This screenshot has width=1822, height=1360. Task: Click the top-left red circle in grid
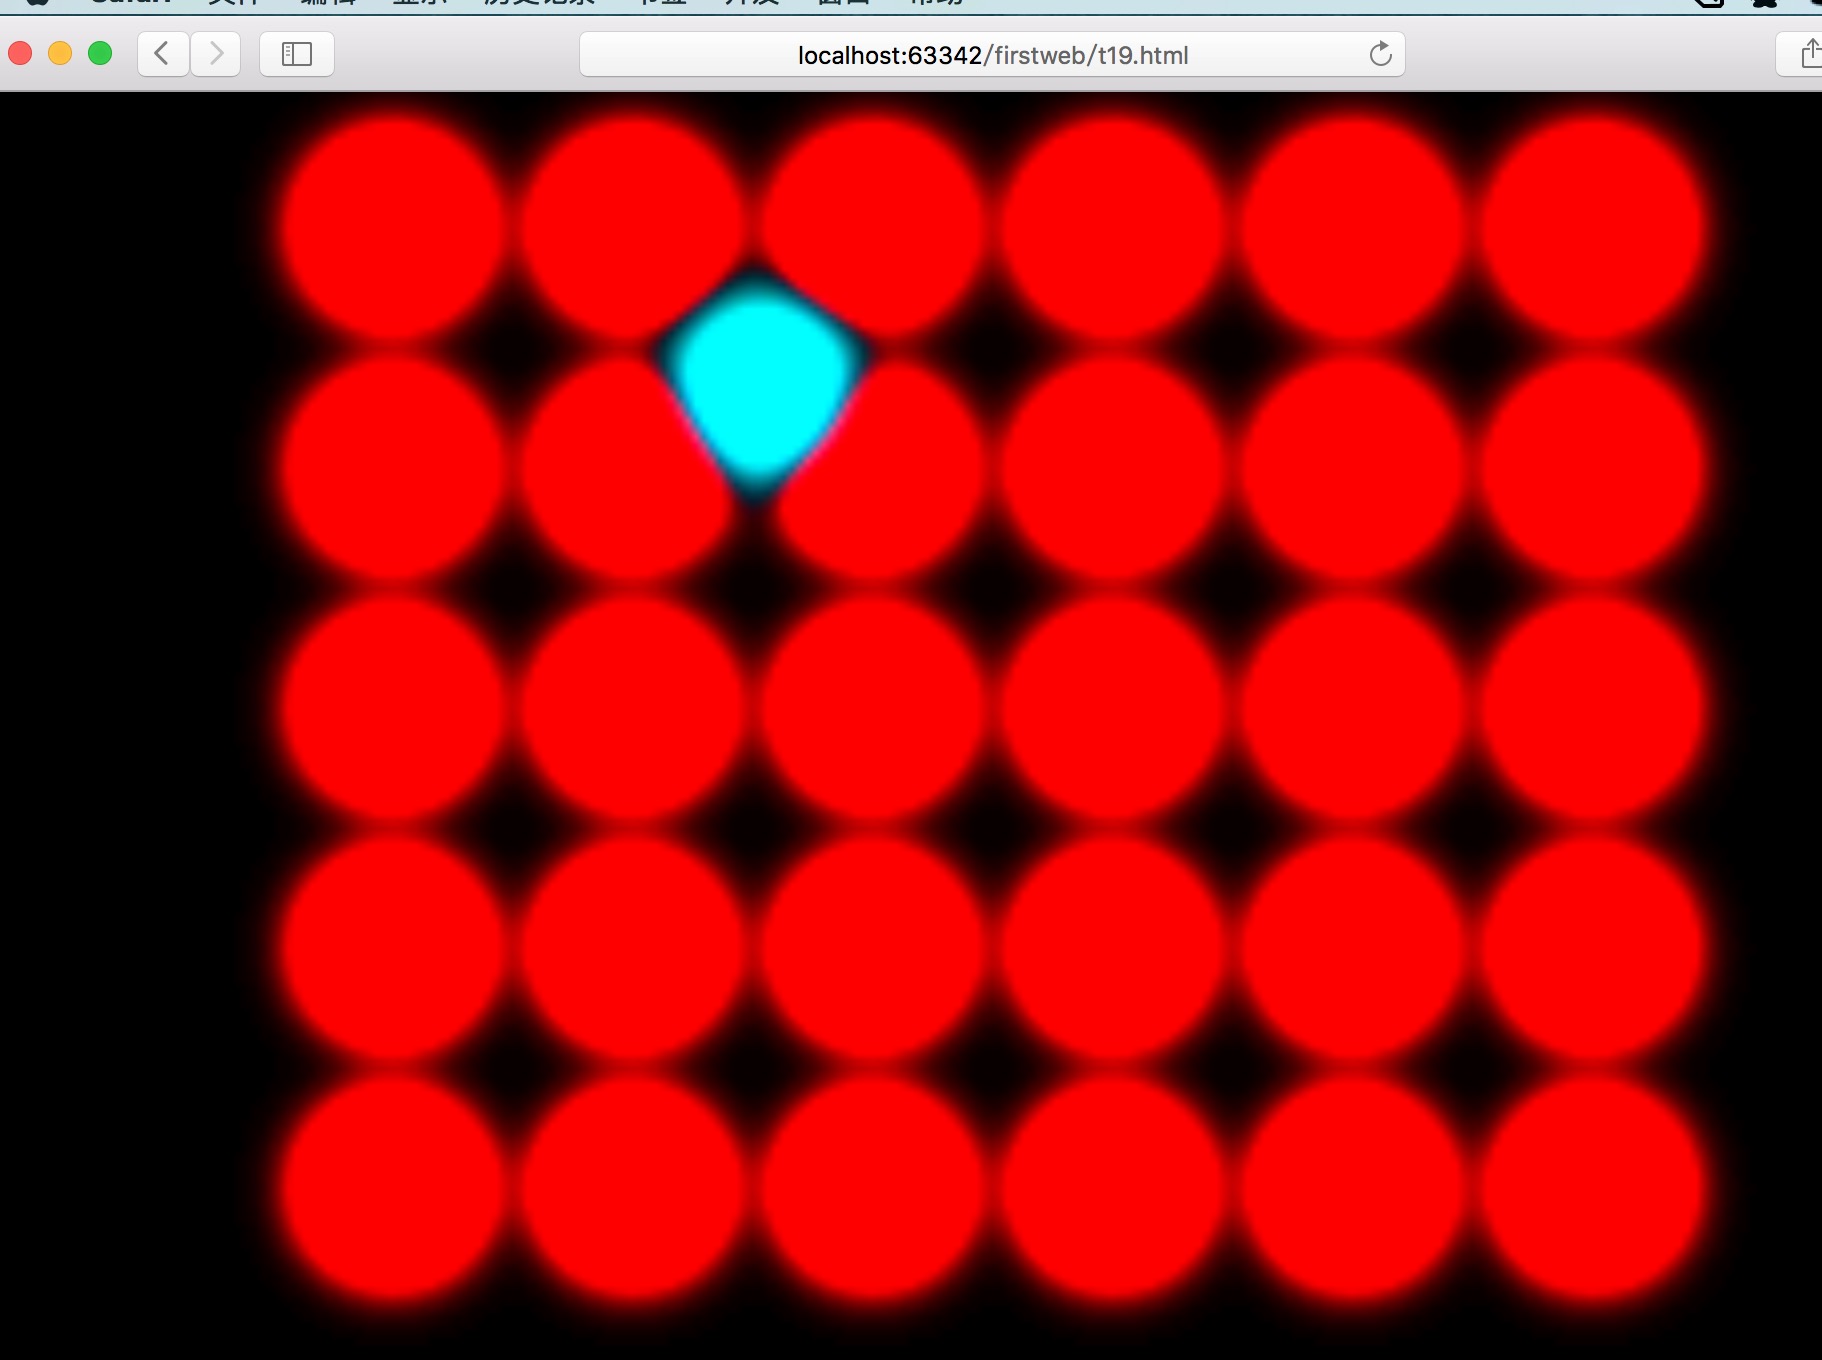click(393, 230)
